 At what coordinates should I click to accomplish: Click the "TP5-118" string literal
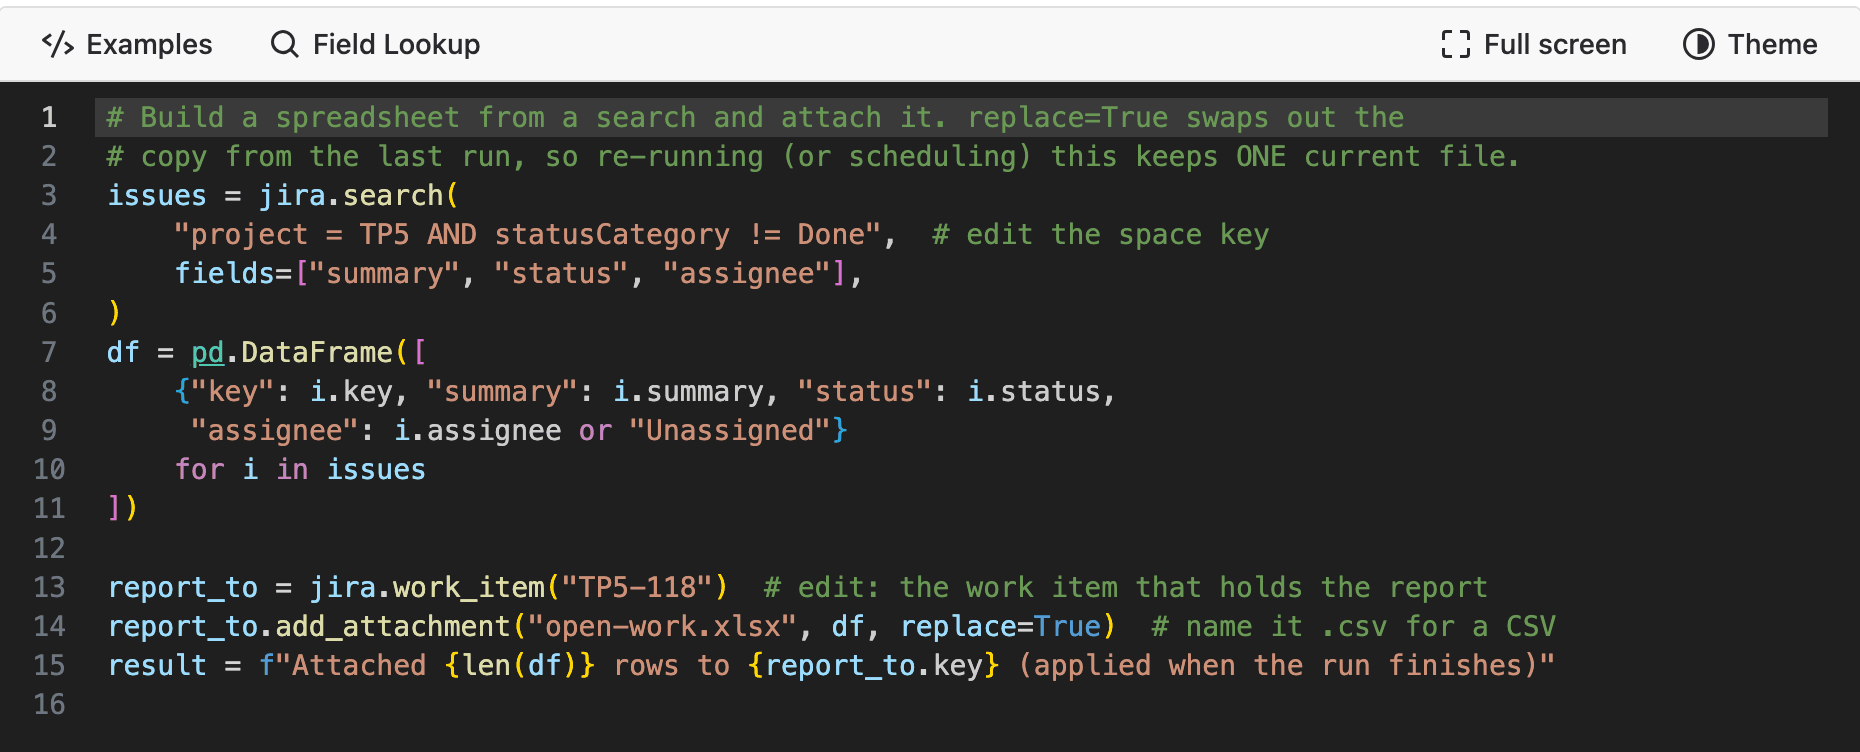pyautogui.click(x=637, y=587)
